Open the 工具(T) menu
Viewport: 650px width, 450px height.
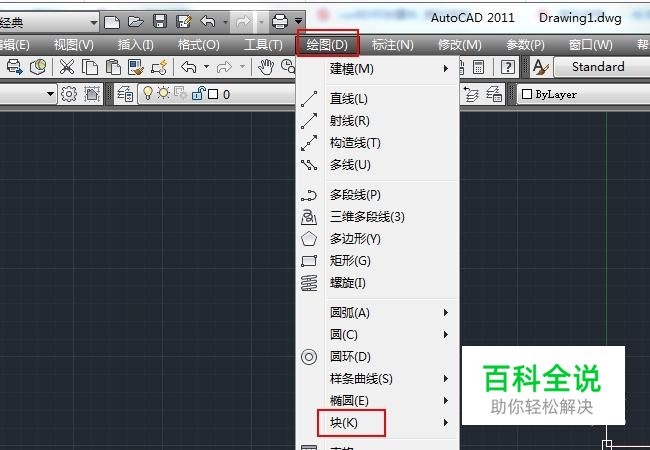pos(263,44)
